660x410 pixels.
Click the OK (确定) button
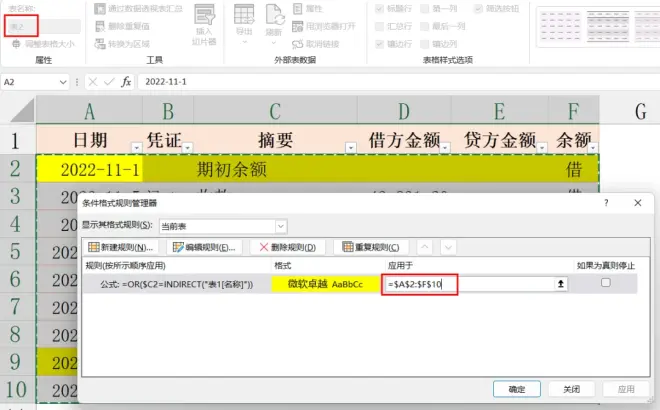[516, 389]
